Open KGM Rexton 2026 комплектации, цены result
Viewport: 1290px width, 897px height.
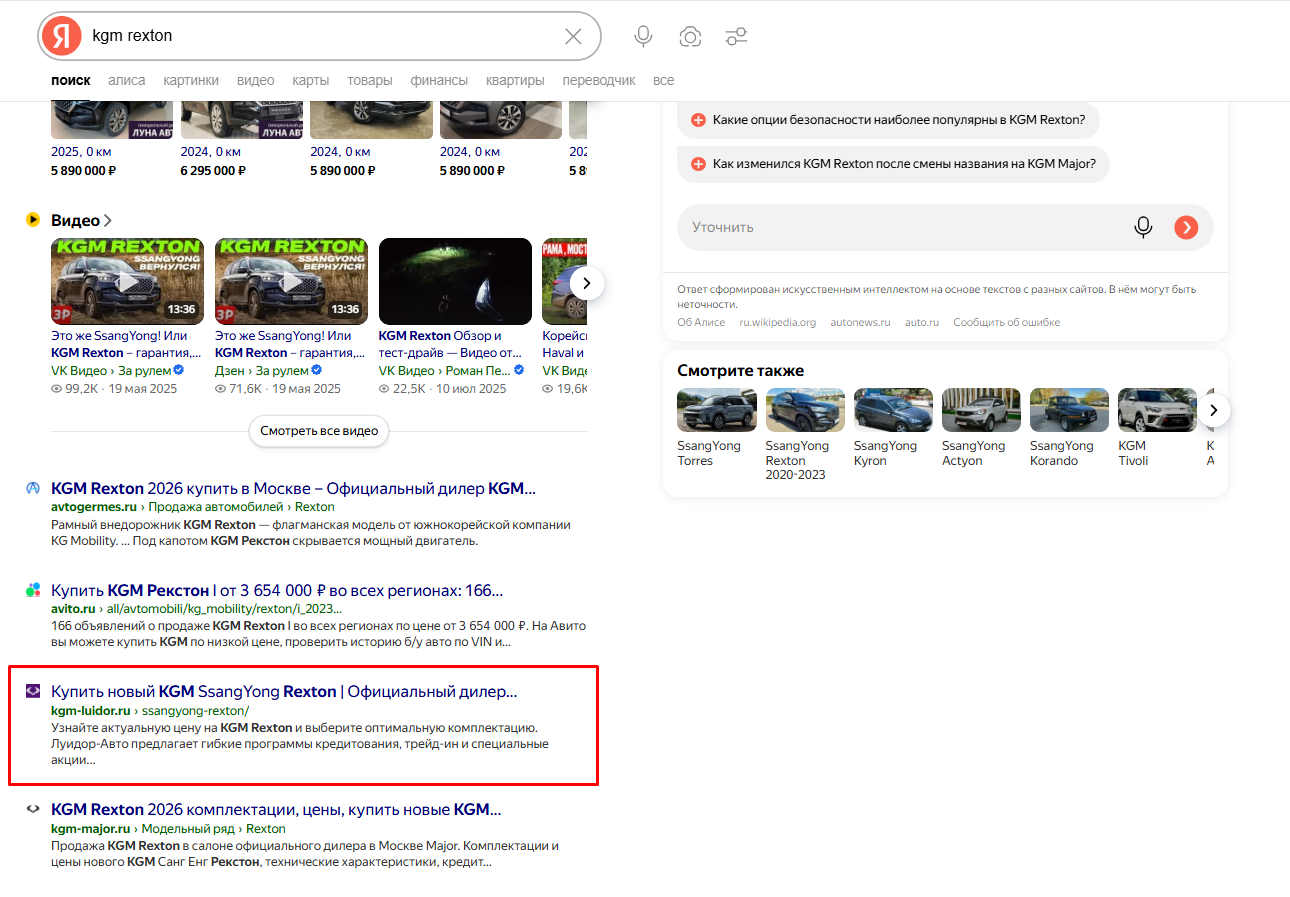pyautogui.click(x=276, y=809)
